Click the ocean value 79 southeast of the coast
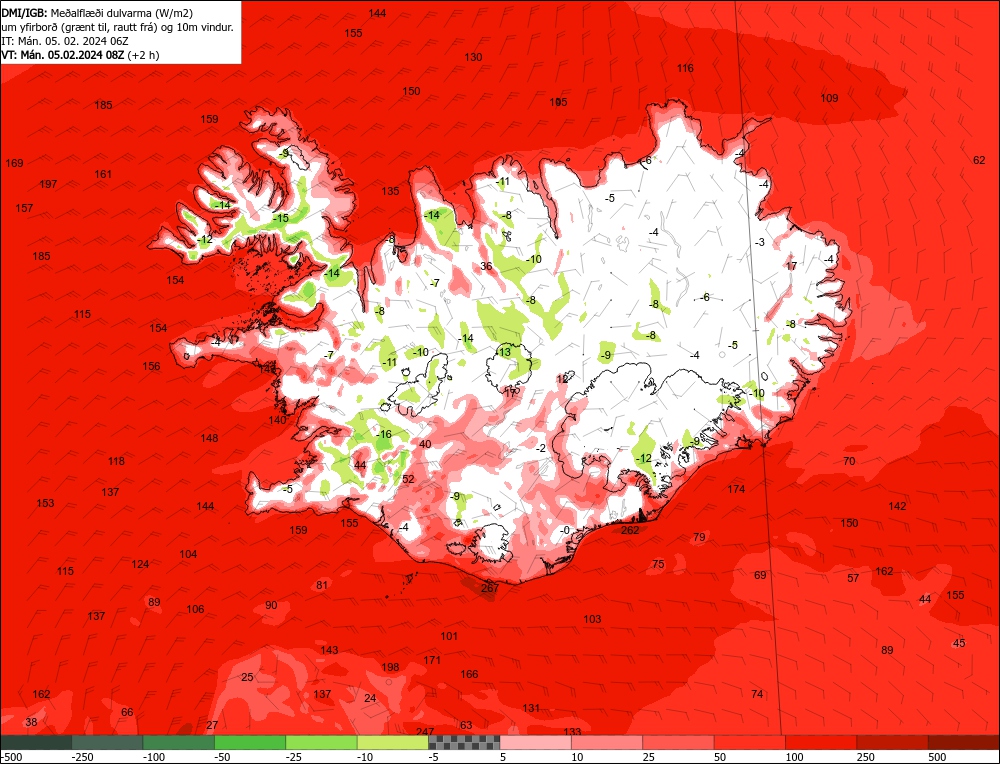The width and height of the screenshot is (1000, 764). [699, 538]
